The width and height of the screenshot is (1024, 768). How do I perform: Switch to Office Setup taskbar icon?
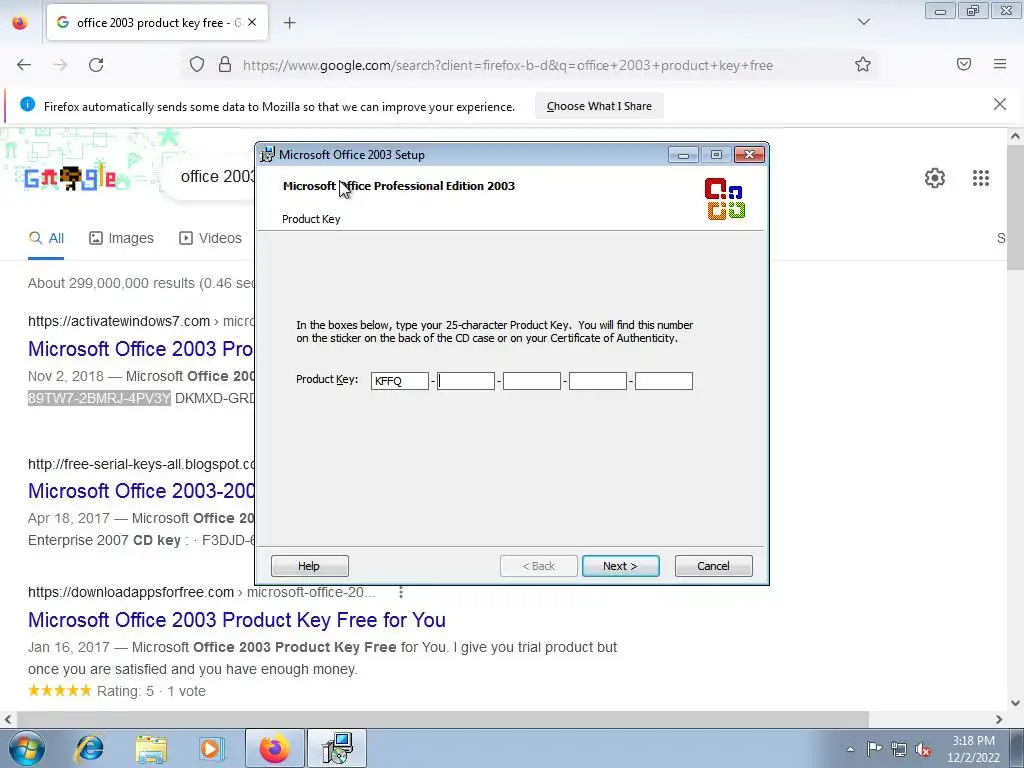tap(338, 748)
